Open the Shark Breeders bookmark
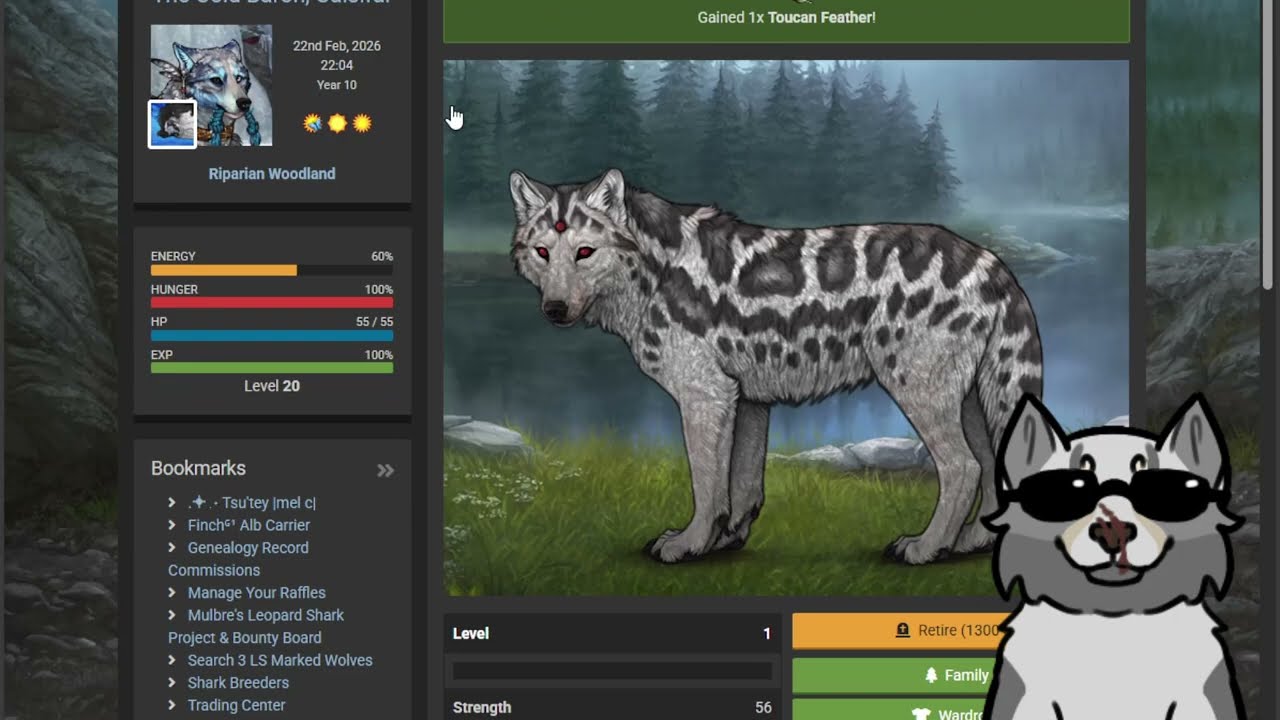The width and height of the screenshot is (1280, 720). (x=238, y=682)
